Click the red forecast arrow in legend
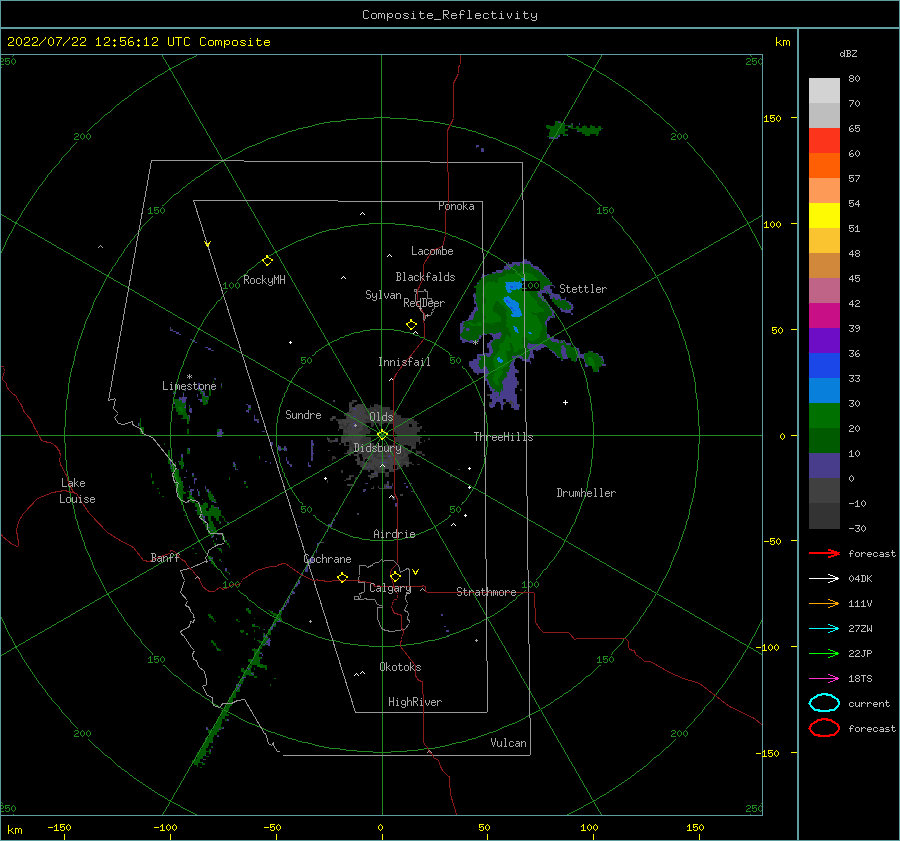The width and height of the screenshot is (900, 841). coord(824,553)
